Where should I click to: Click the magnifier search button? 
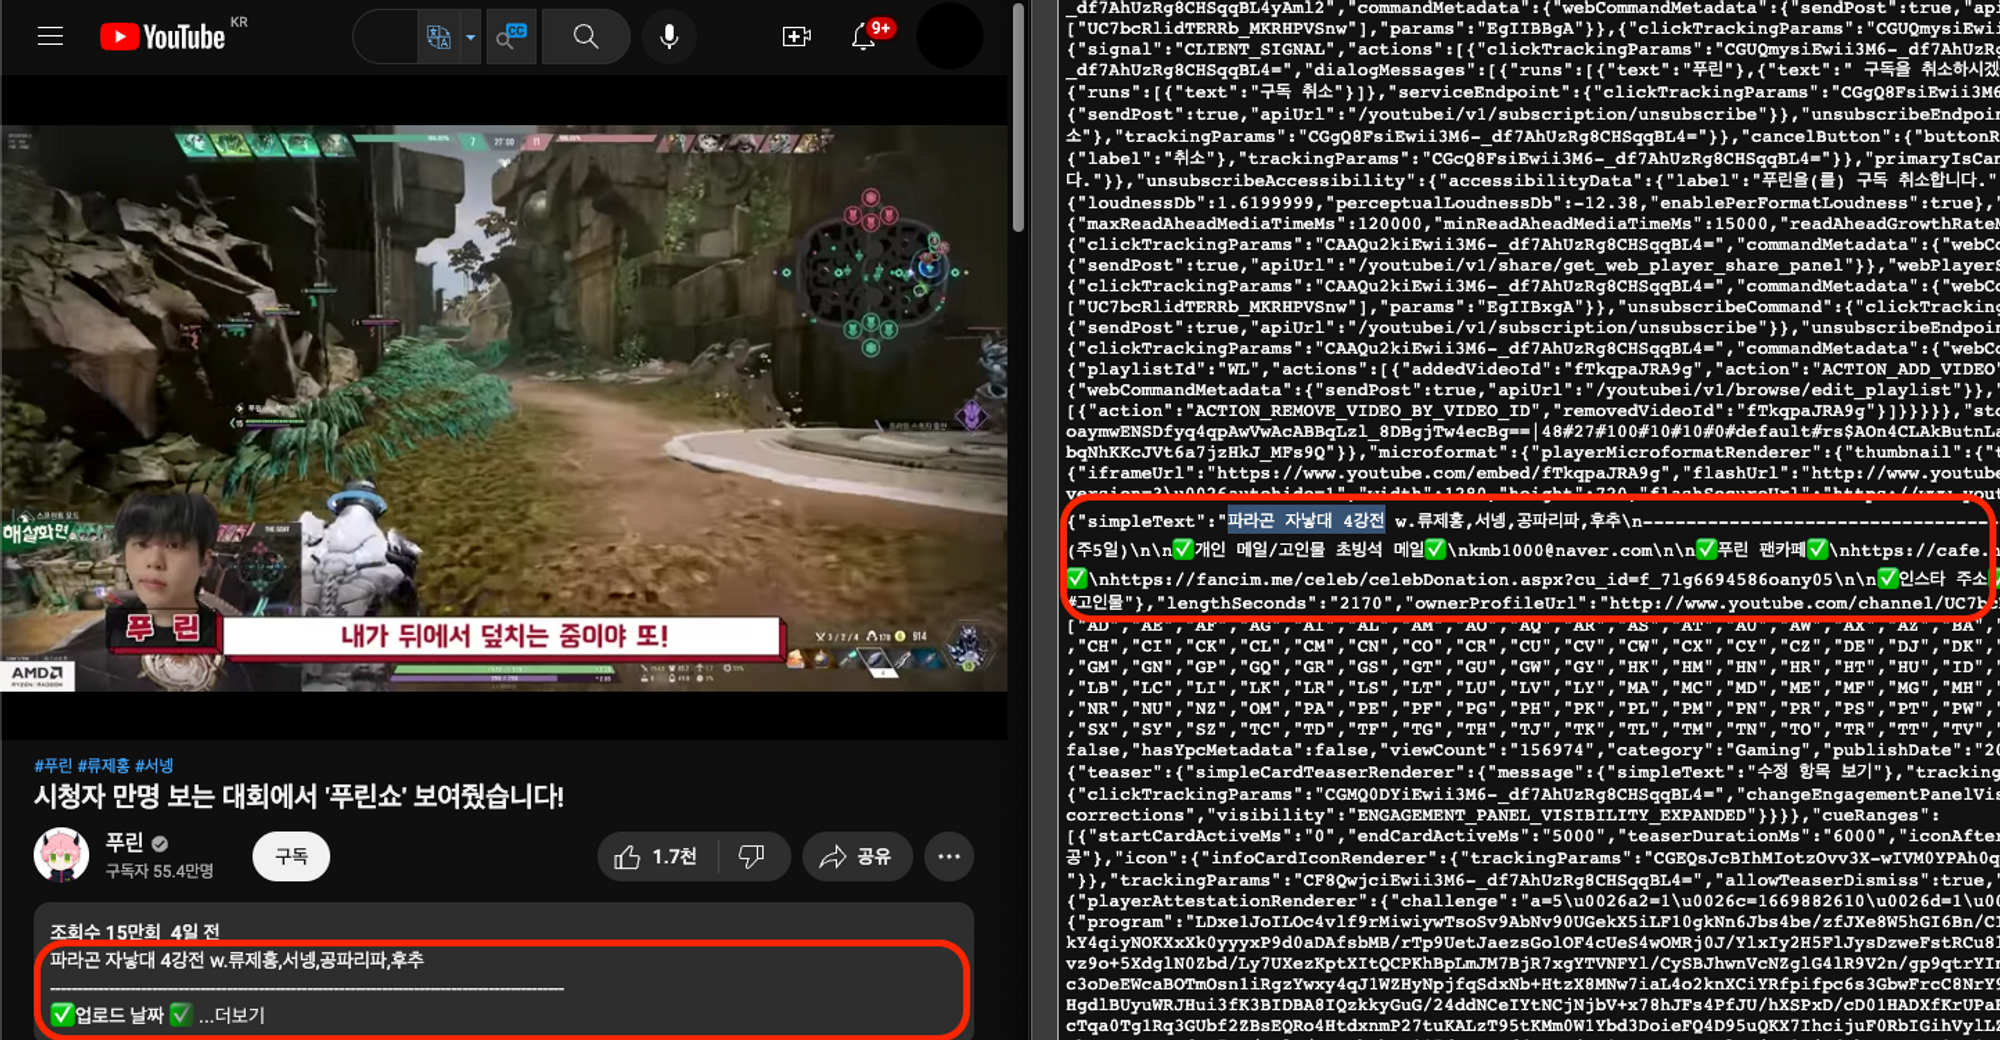[586, 37]
